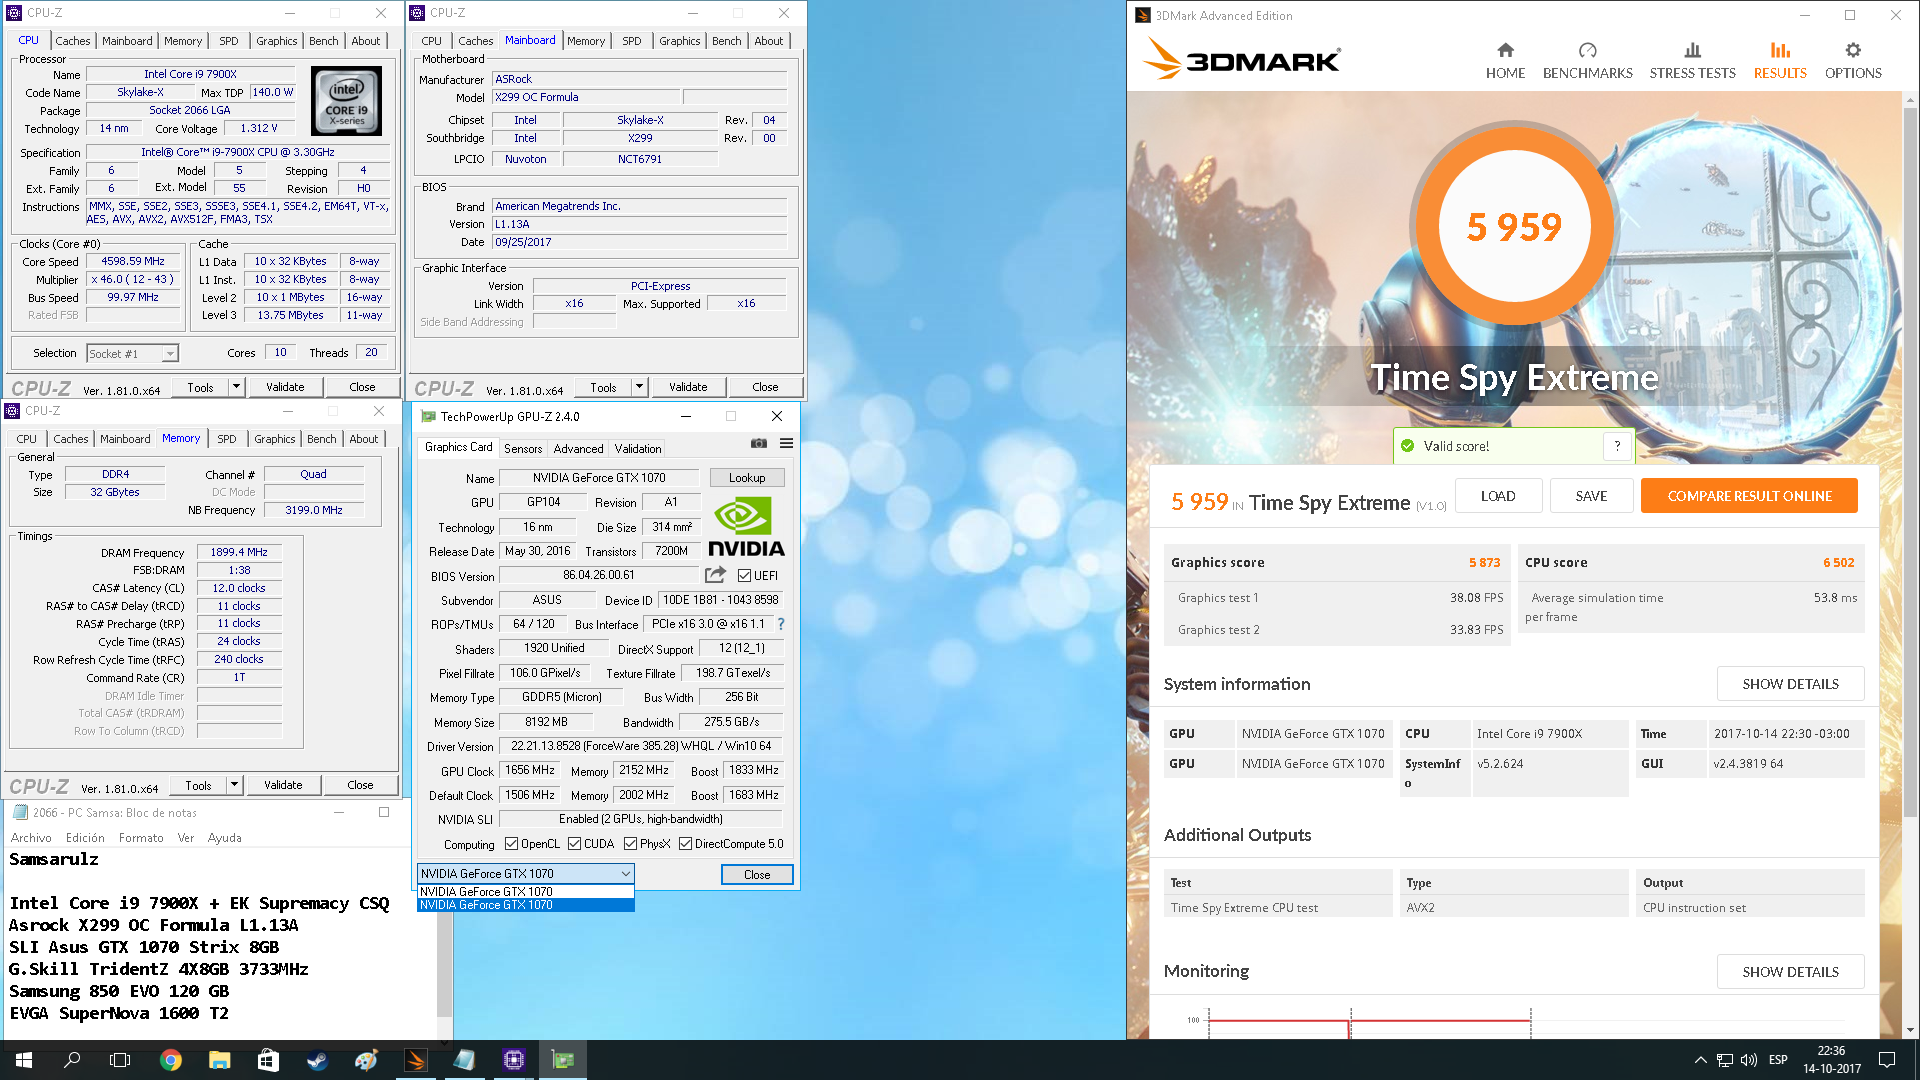Toggle the CUDA checkbox in GPU-Z
Screen dimensions: 1920x1080
[x=574, y=844]
